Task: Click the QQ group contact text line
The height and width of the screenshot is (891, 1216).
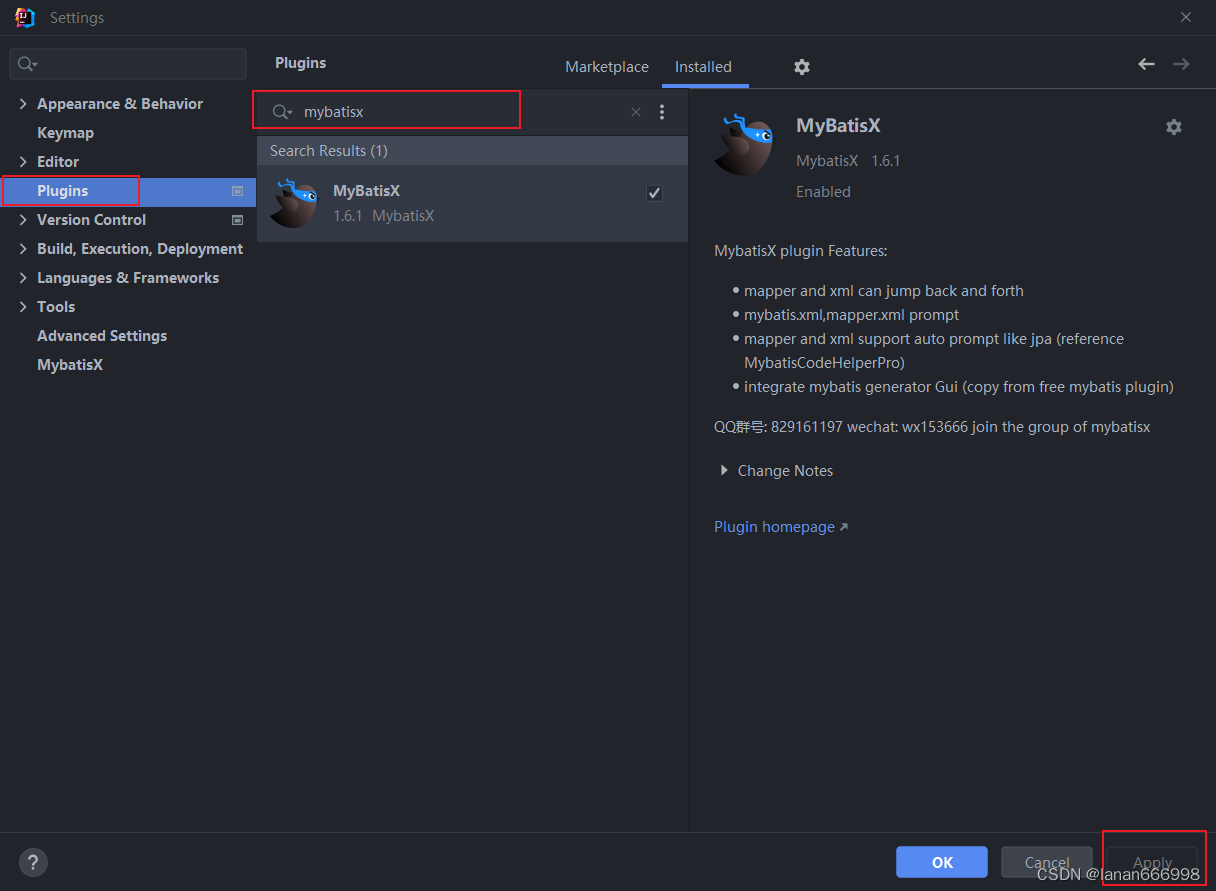Action: (x=932, y=427)
